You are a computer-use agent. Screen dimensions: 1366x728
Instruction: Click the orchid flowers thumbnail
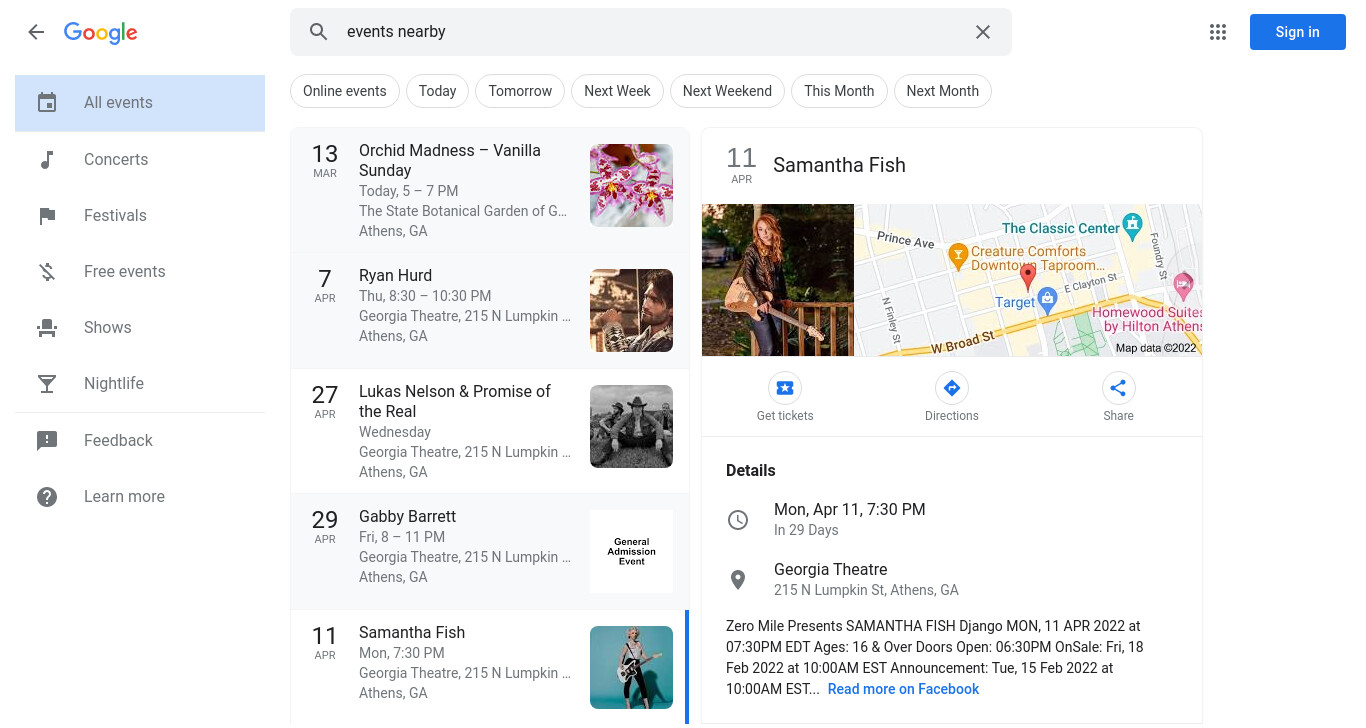tap(631, 185)
